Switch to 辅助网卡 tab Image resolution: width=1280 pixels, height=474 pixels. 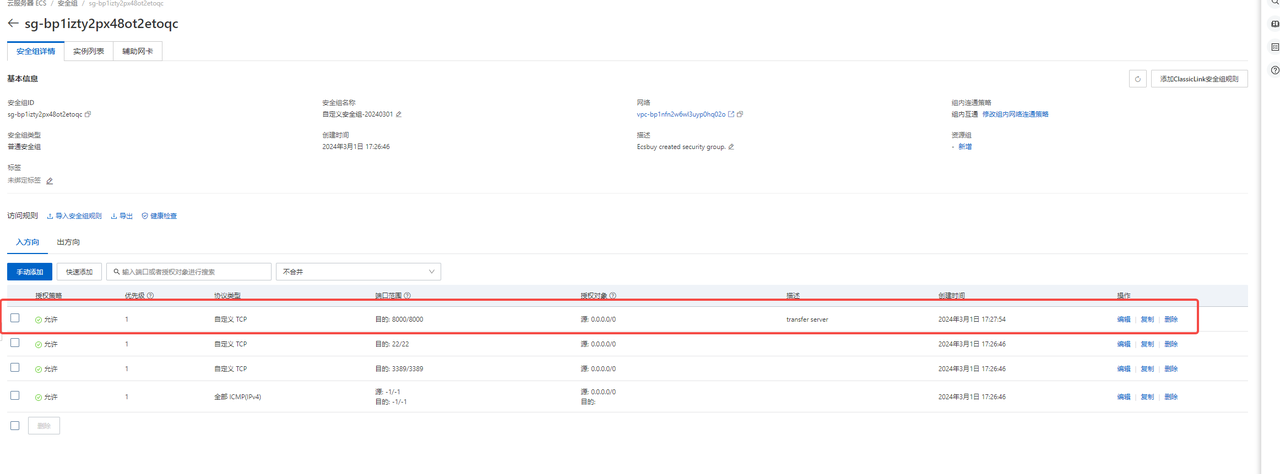click(137, 51)
